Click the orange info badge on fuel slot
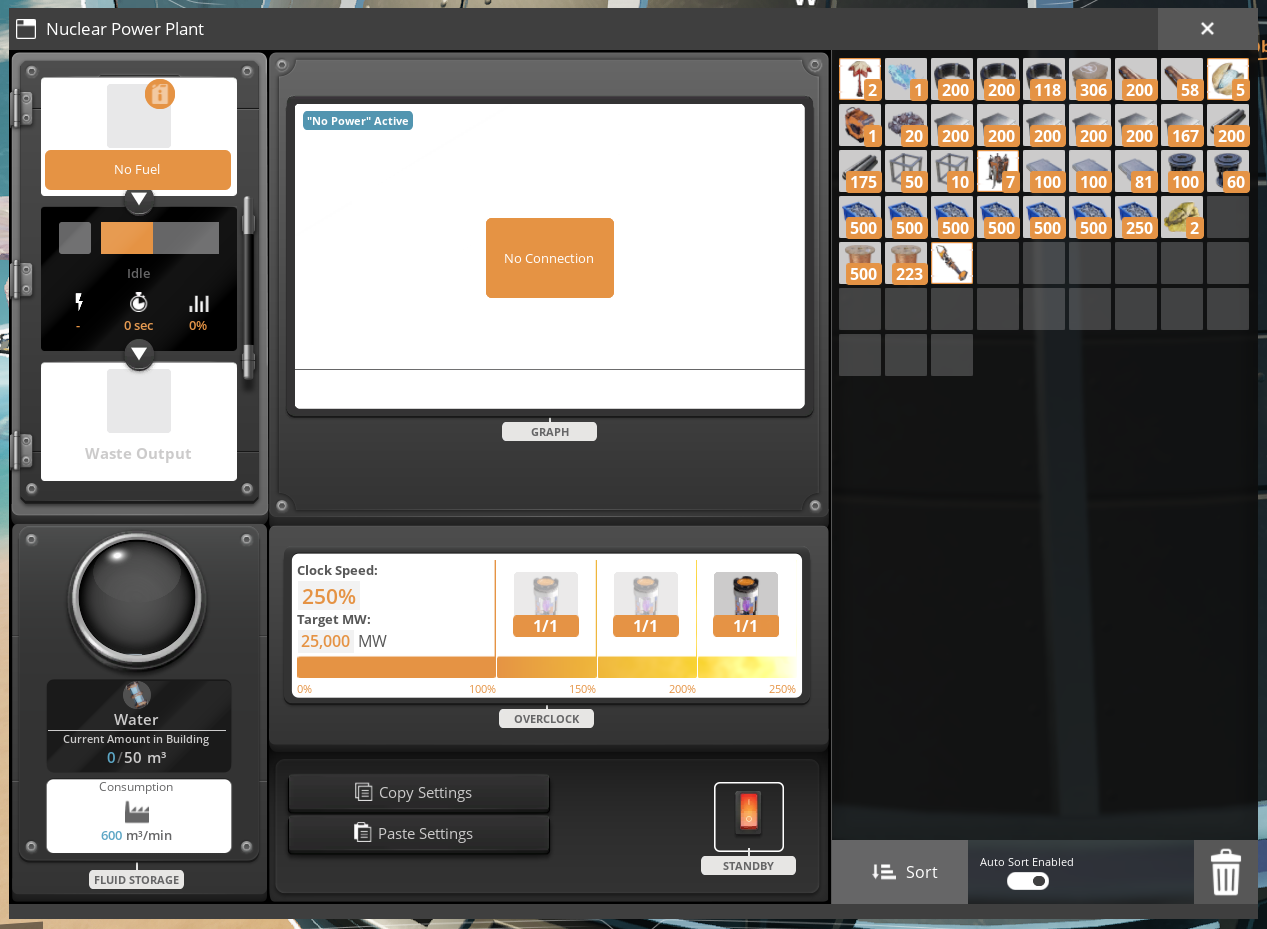The image size is (1267, 929). click(x=160, y=94)
